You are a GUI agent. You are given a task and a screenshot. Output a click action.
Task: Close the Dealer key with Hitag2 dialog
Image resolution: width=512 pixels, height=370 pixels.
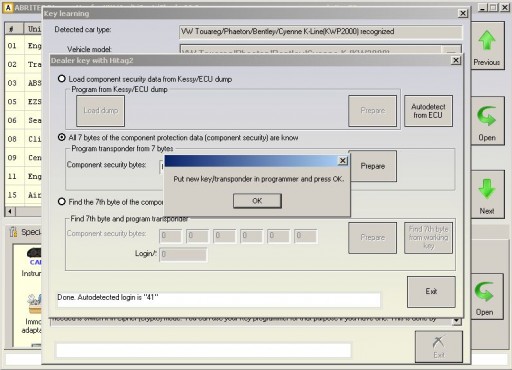(456, 60)
